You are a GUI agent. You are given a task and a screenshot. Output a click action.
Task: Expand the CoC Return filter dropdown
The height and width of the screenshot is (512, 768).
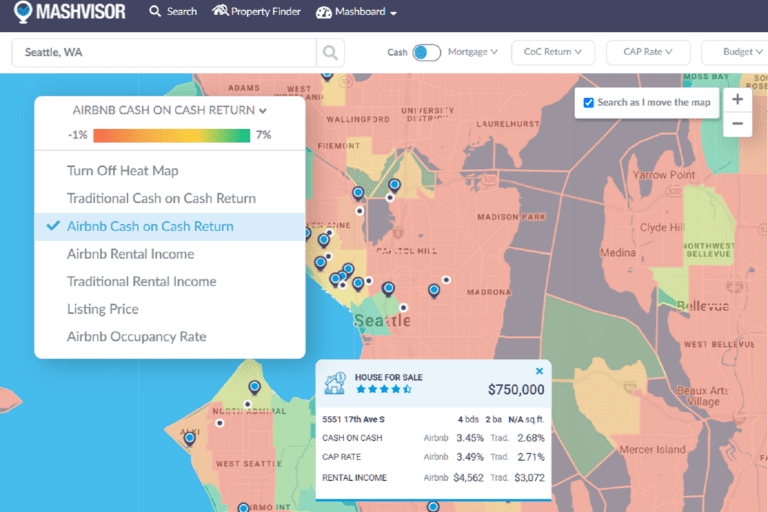553,52
